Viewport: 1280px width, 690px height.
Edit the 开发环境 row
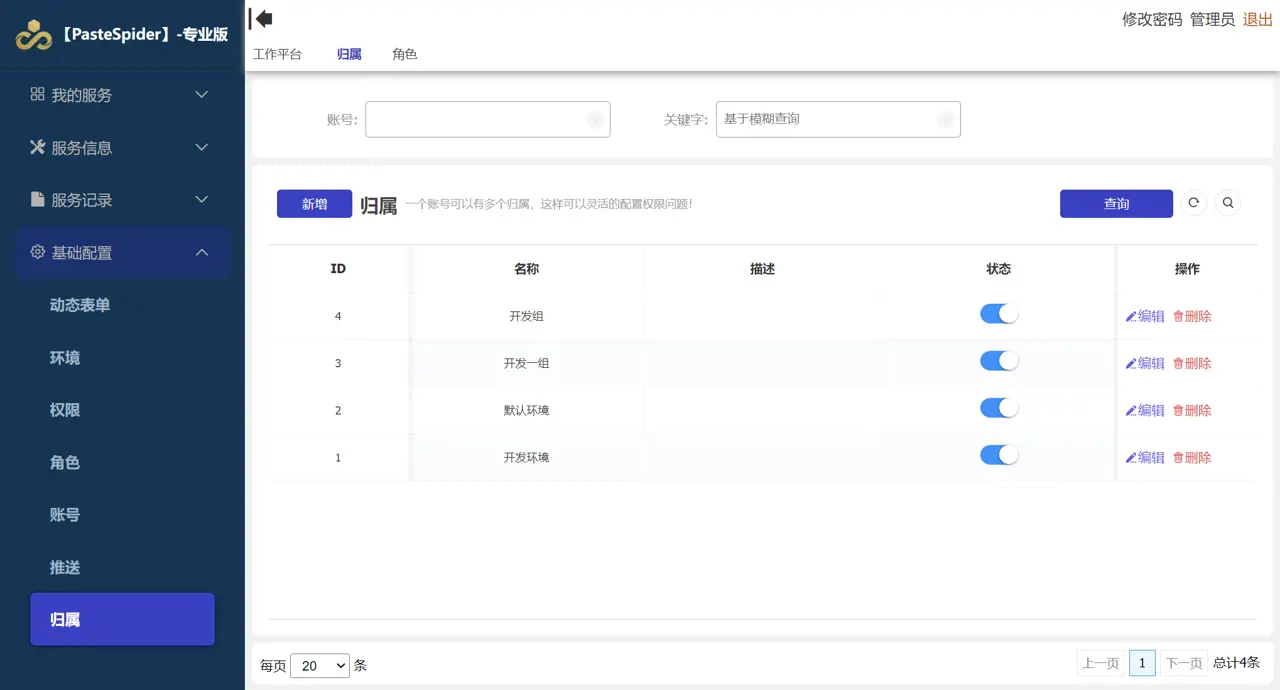coord(1145,457)
